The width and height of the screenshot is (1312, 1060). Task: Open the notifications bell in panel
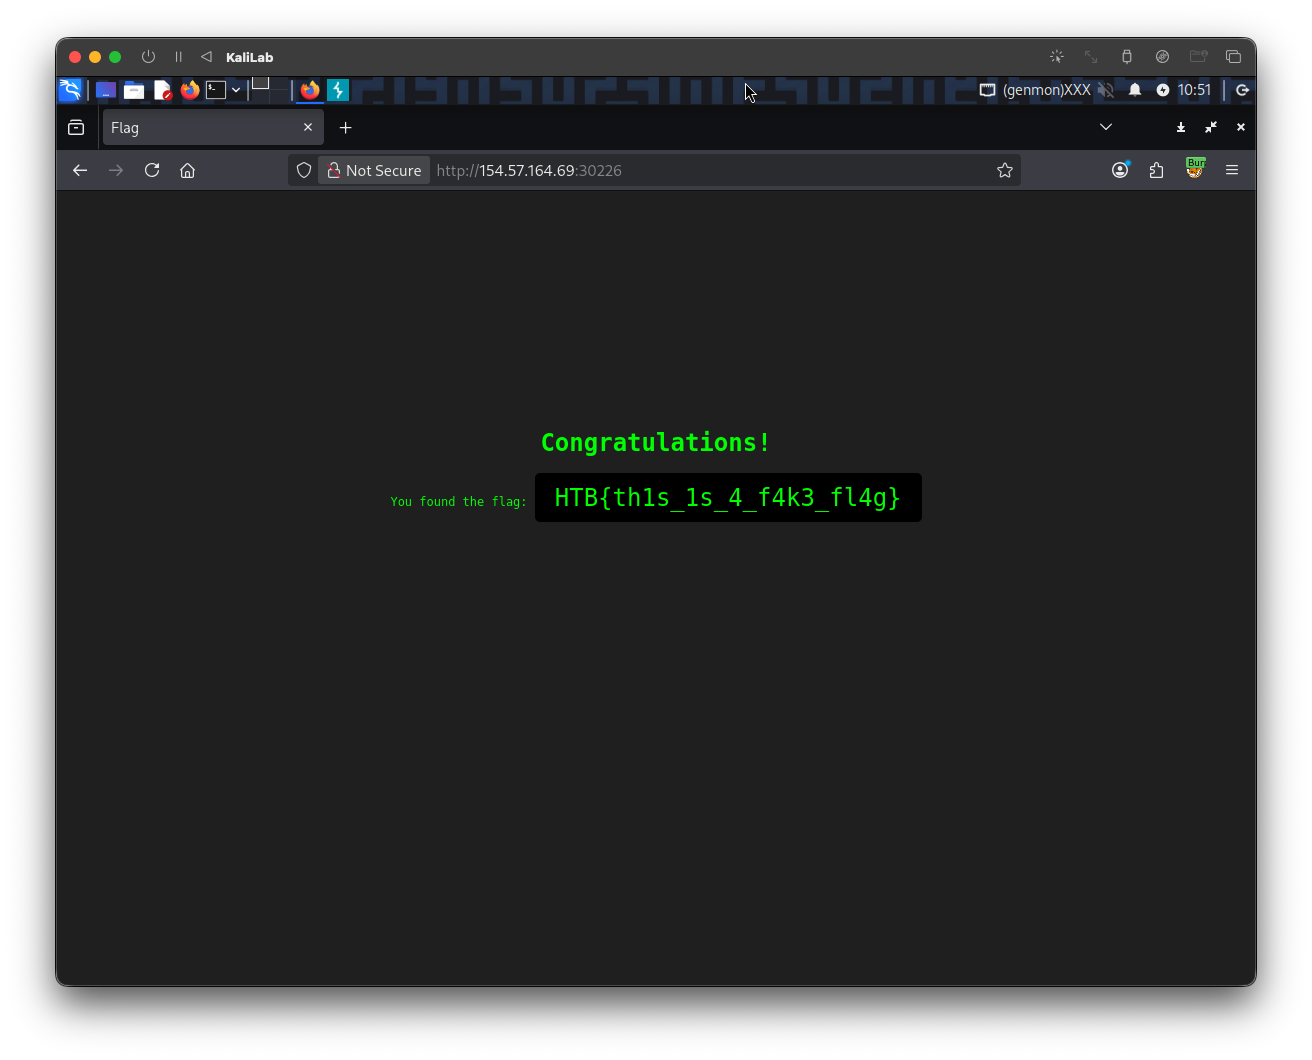pos(1135,90)
